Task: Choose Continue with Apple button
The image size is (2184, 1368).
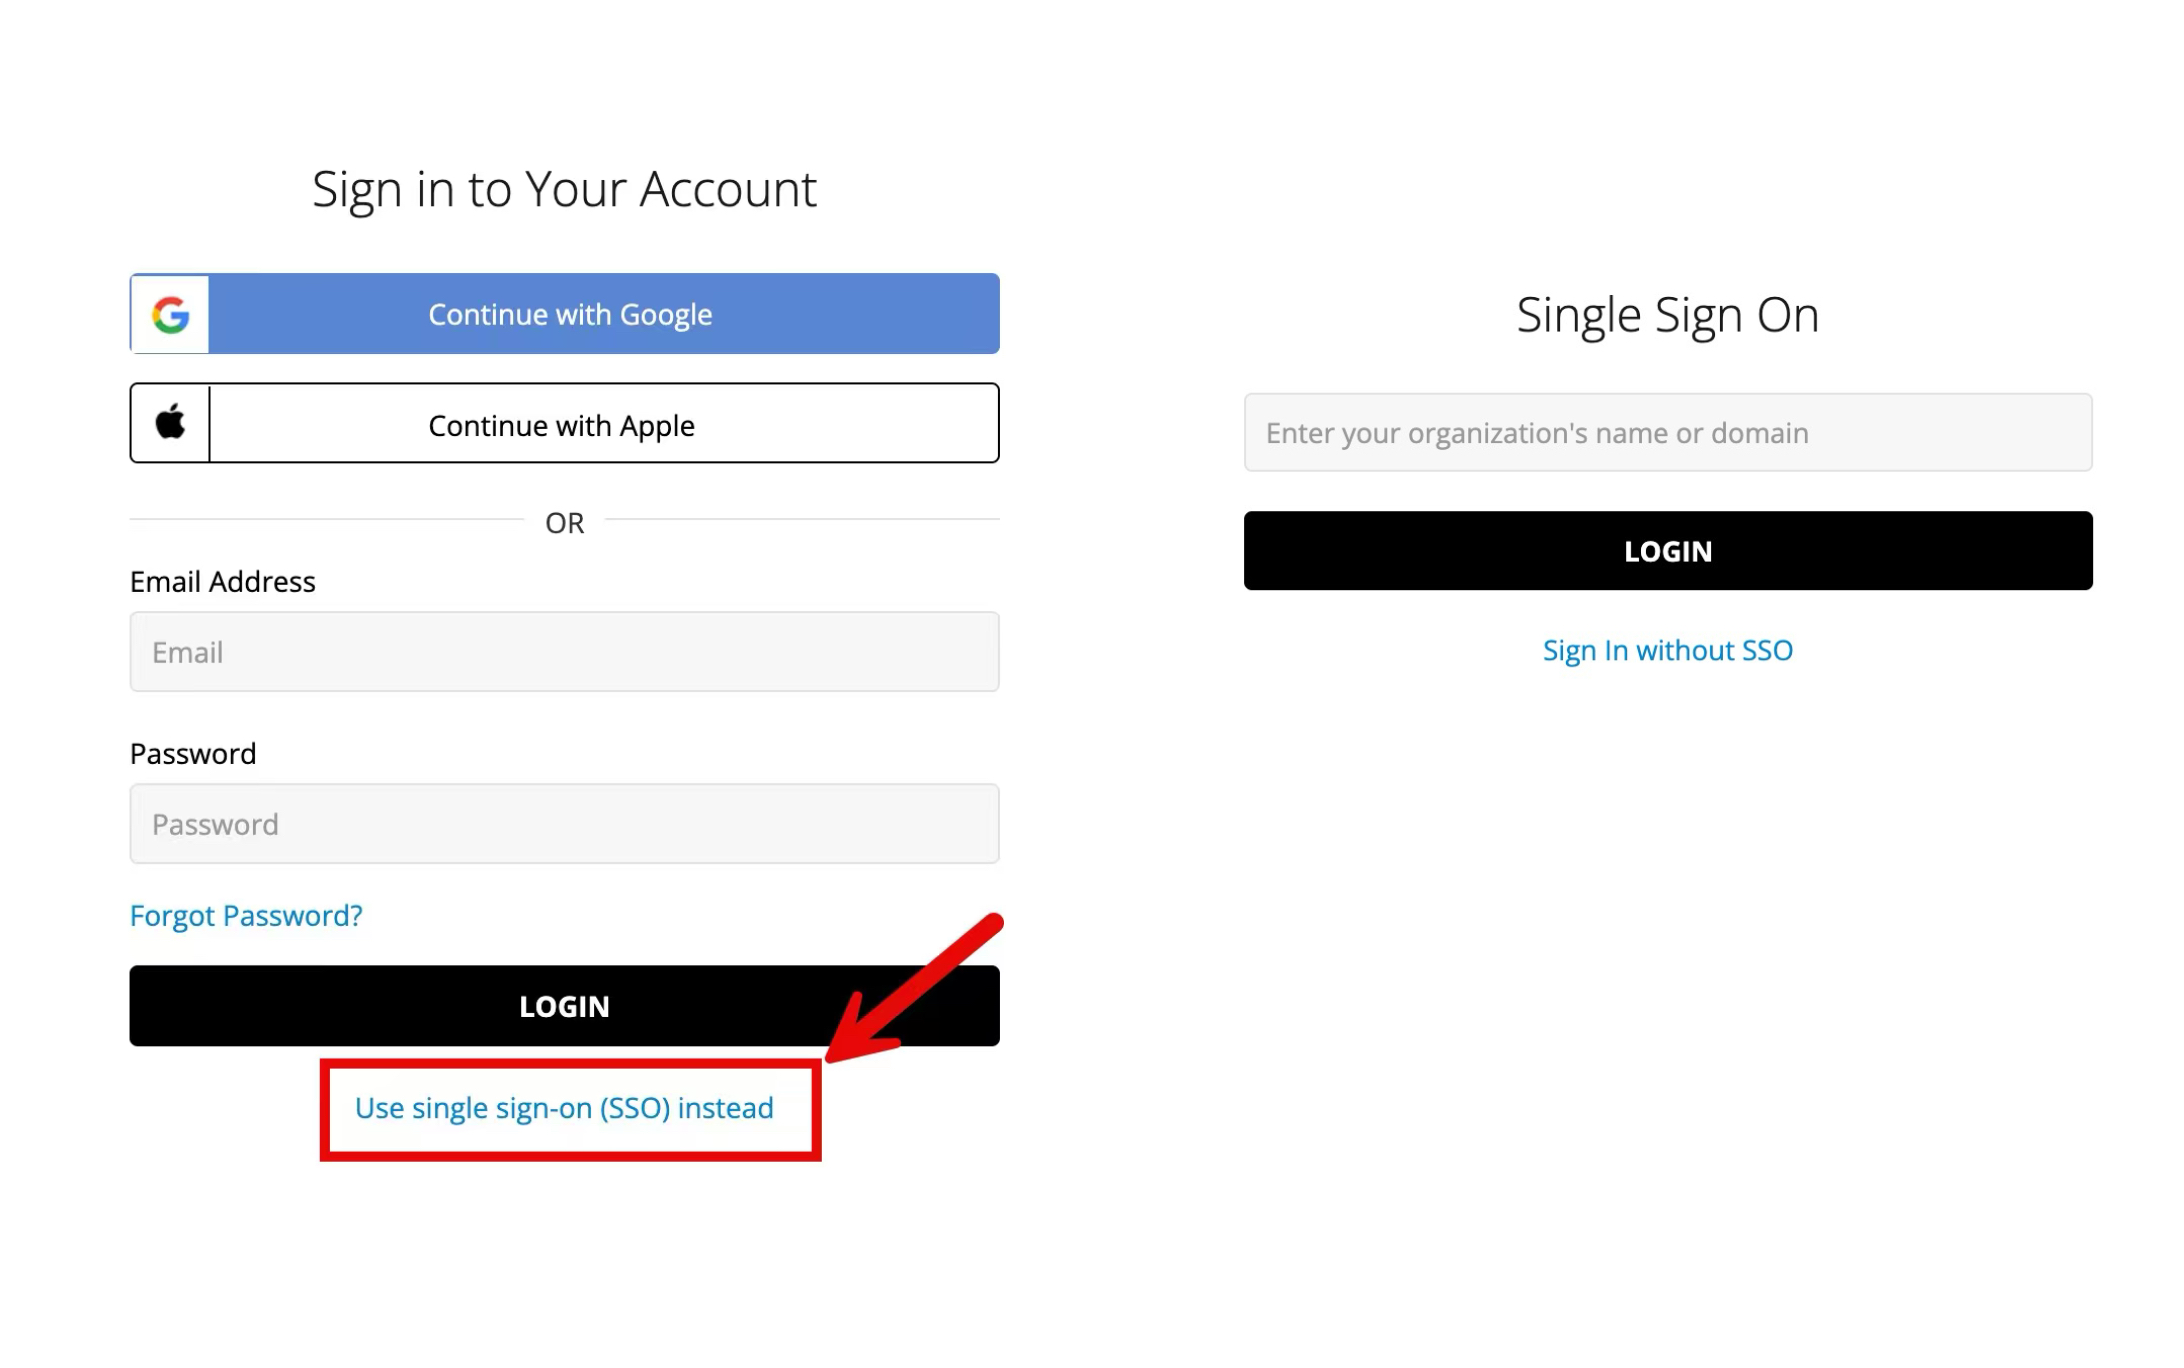Action: 564,423
